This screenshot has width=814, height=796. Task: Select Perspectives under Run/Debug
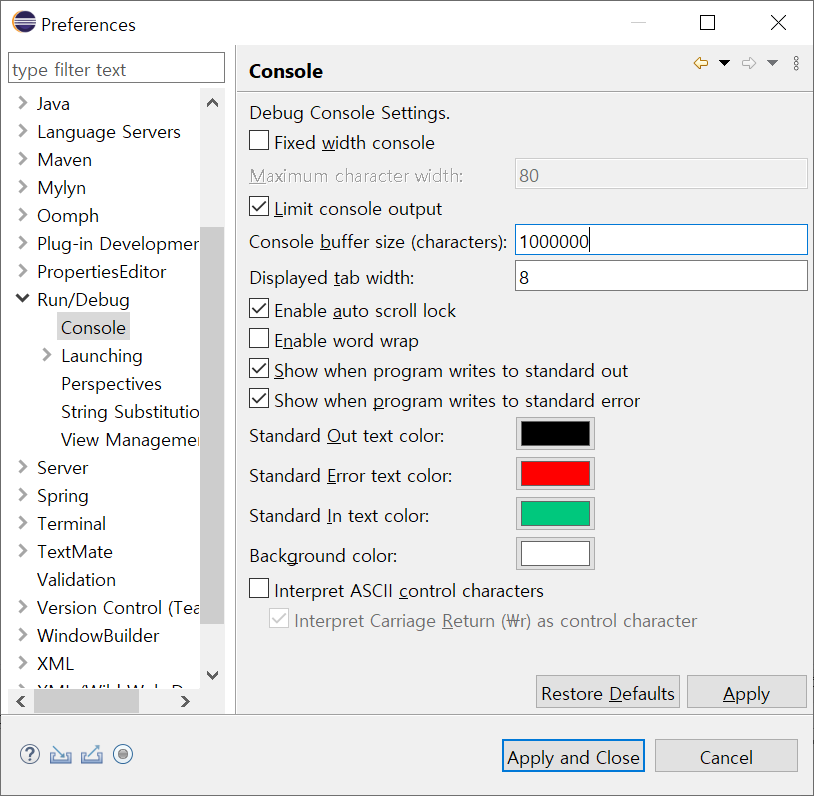click(x=112, y=384)
